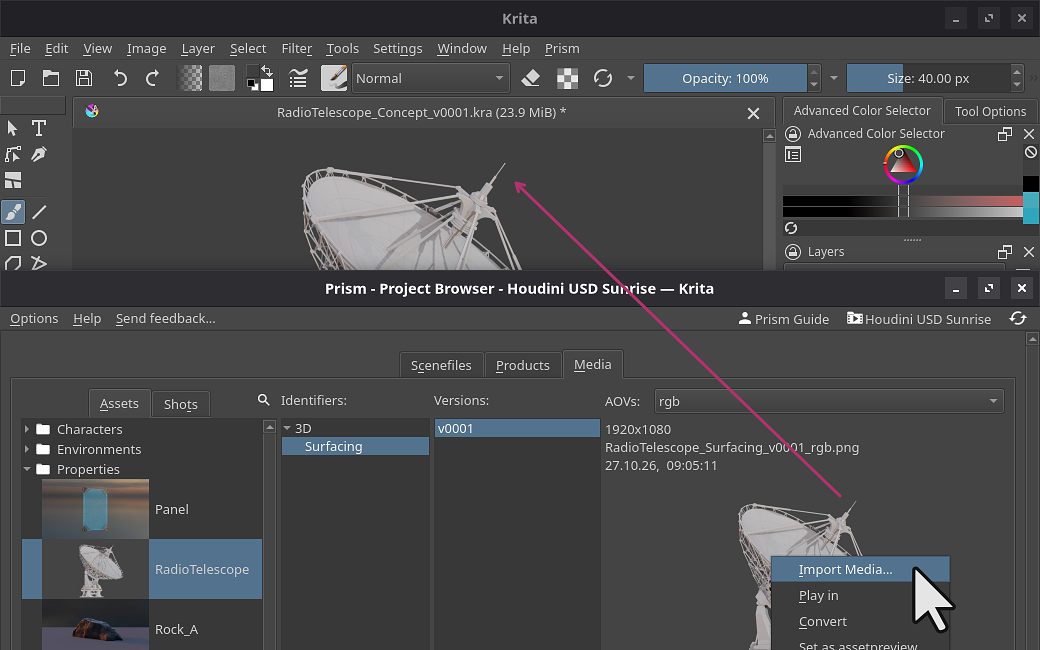Select the Ellipse tool
The image size is (1040, 650).
[39, 238]
